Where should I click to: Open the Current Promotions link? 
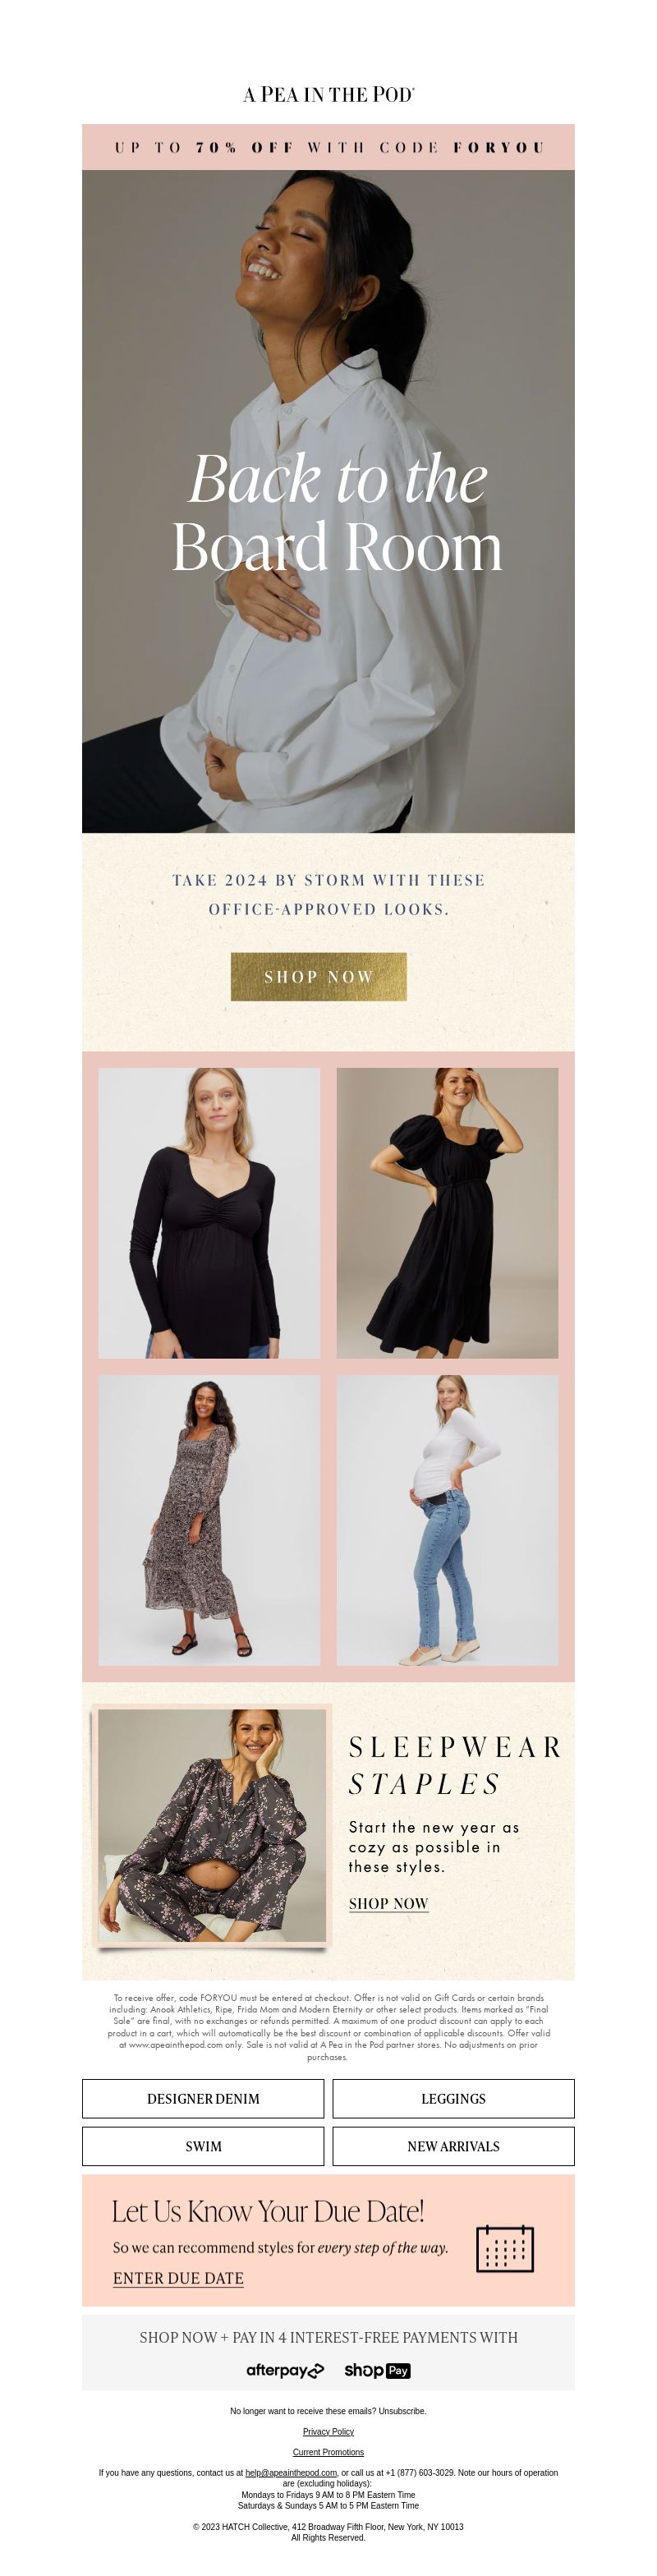pyautogui.click(x=328, y=2452)
